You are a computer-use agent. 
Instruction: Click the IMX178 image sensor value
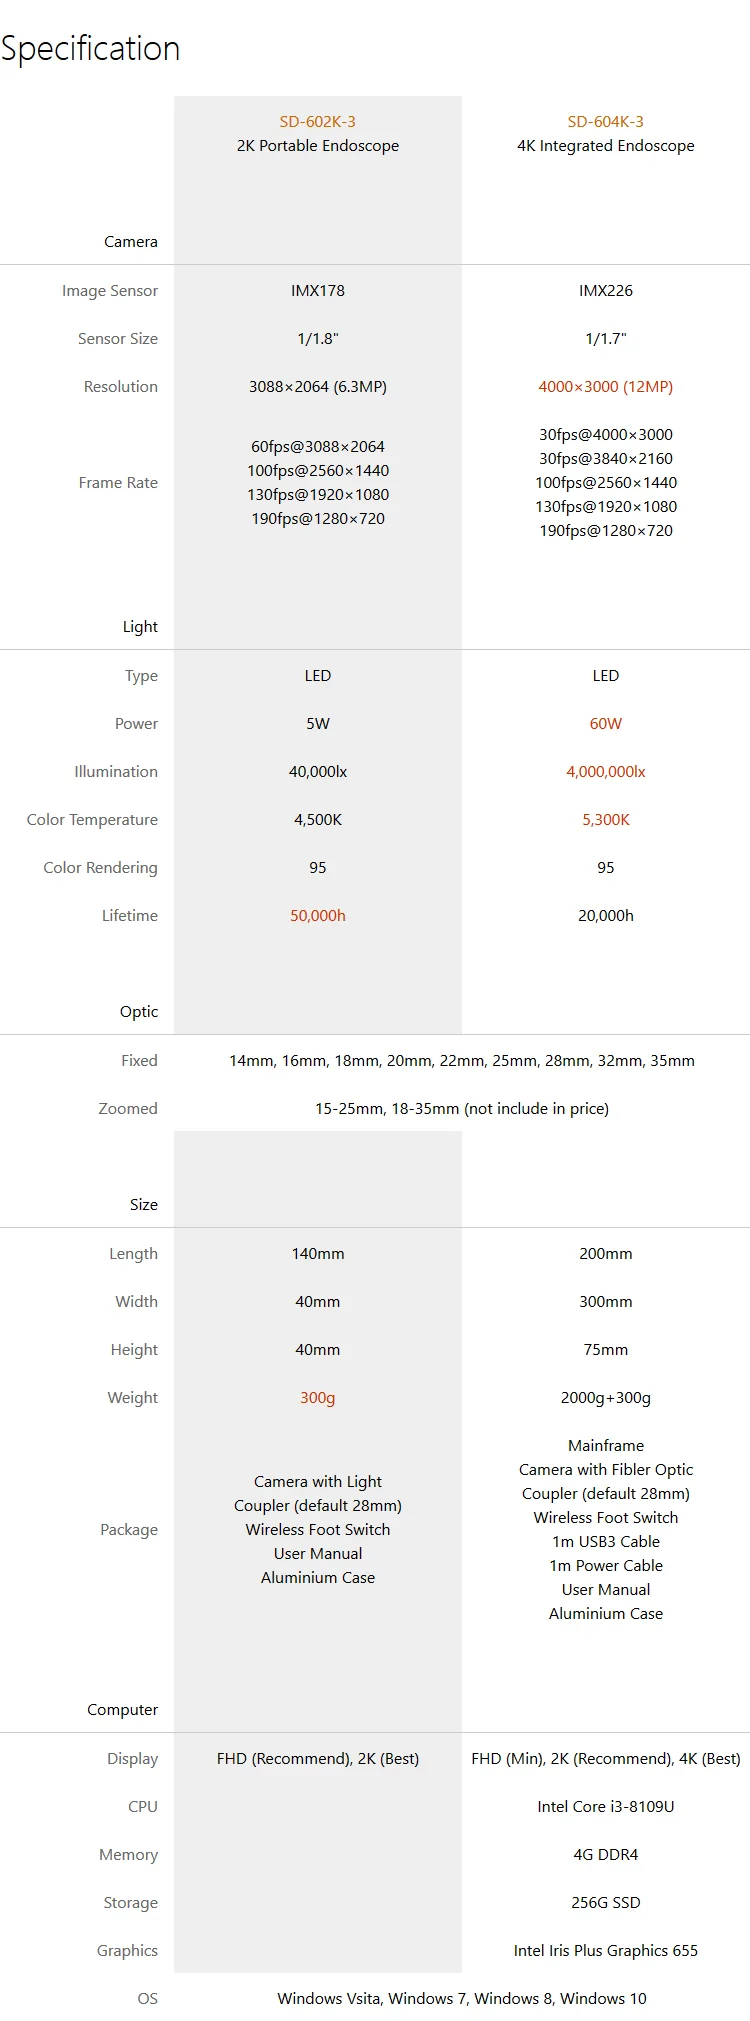tap(317, 291)
